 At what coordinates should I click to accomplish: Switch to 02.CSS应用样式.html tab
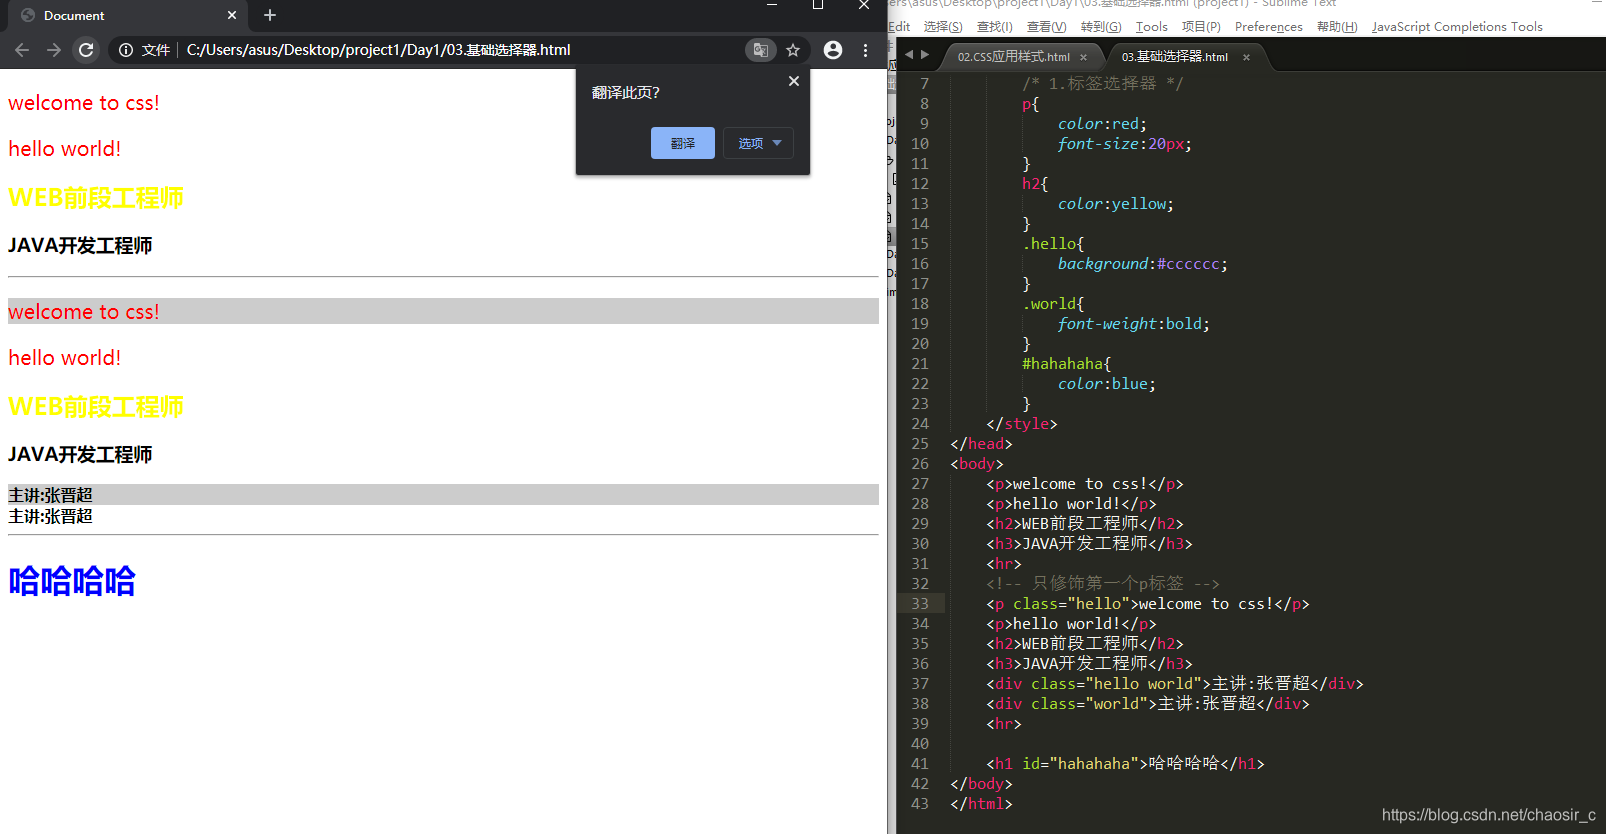click(x=1013, y=57)
